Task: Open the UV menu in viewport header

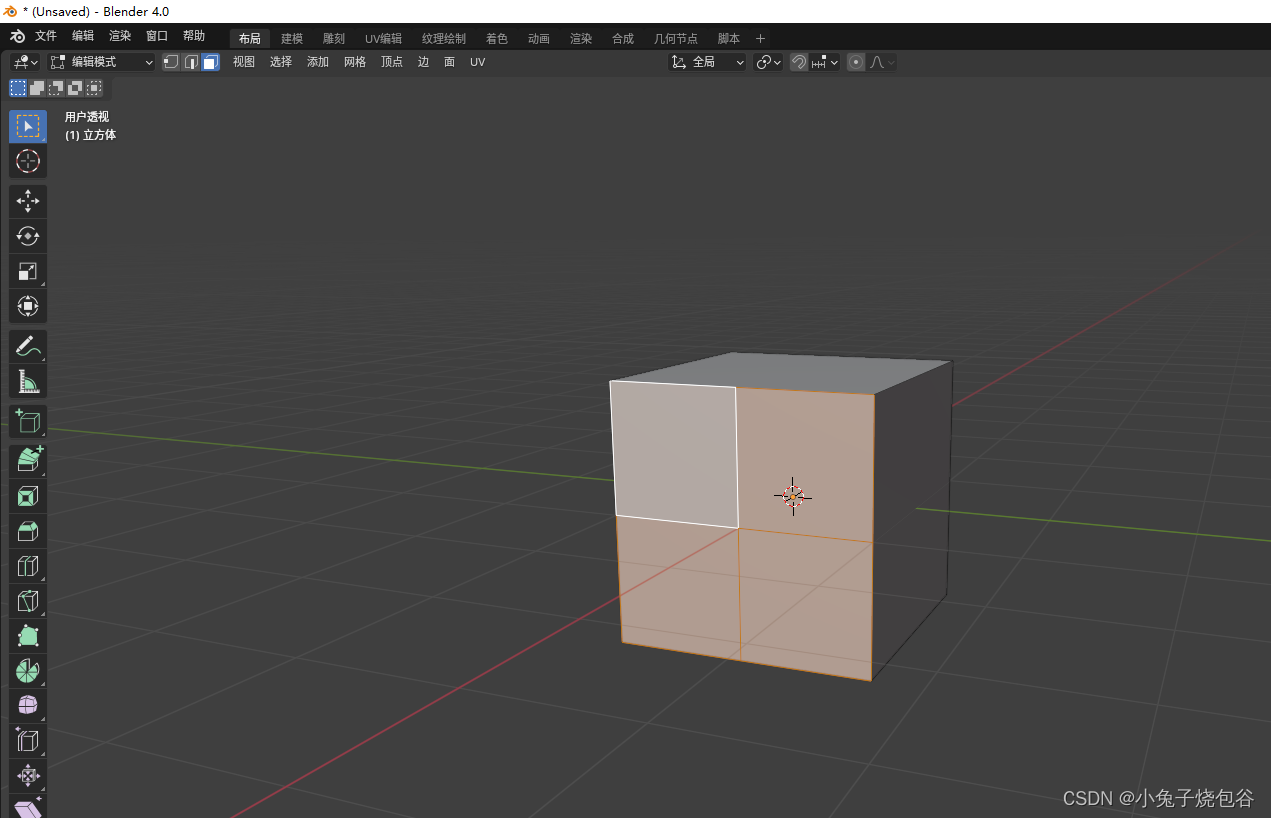Action: (x=478, y=62)
